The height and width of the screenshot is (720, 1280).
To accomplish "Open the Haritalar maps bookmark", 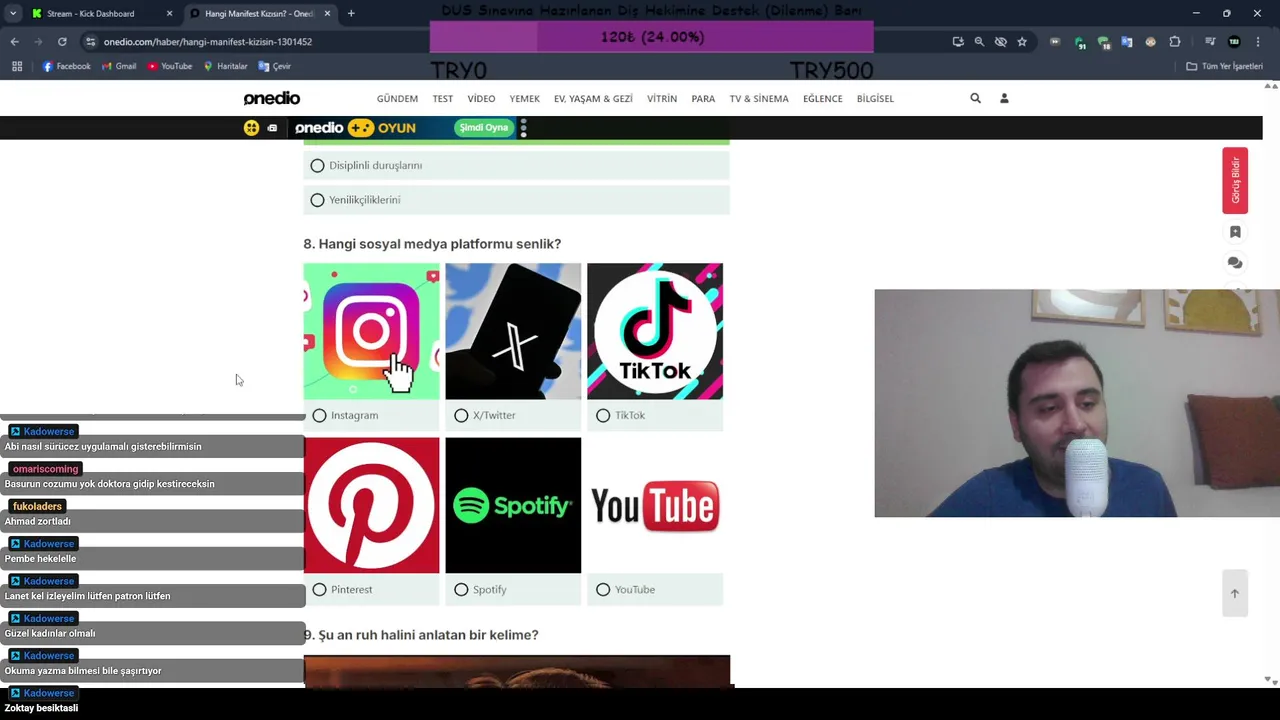I will click(x=225, y=66).
